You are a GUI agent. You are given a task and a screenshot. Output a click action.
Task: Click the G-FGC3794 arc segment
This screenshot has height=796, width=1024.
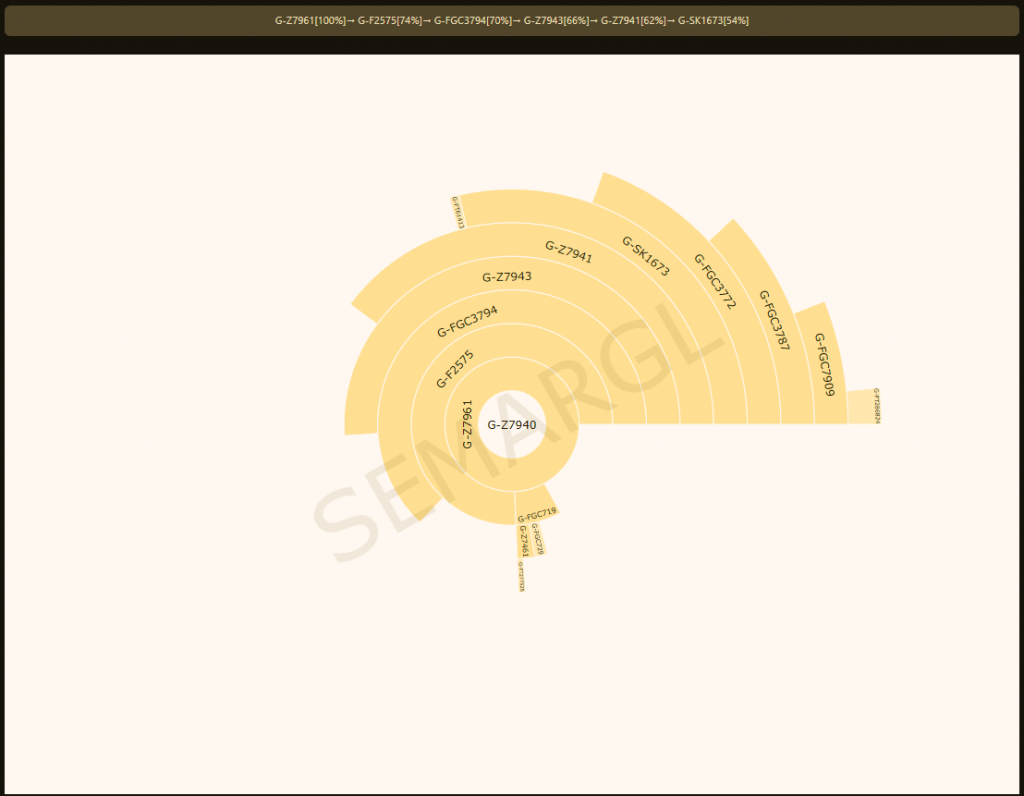pos(467,322)
